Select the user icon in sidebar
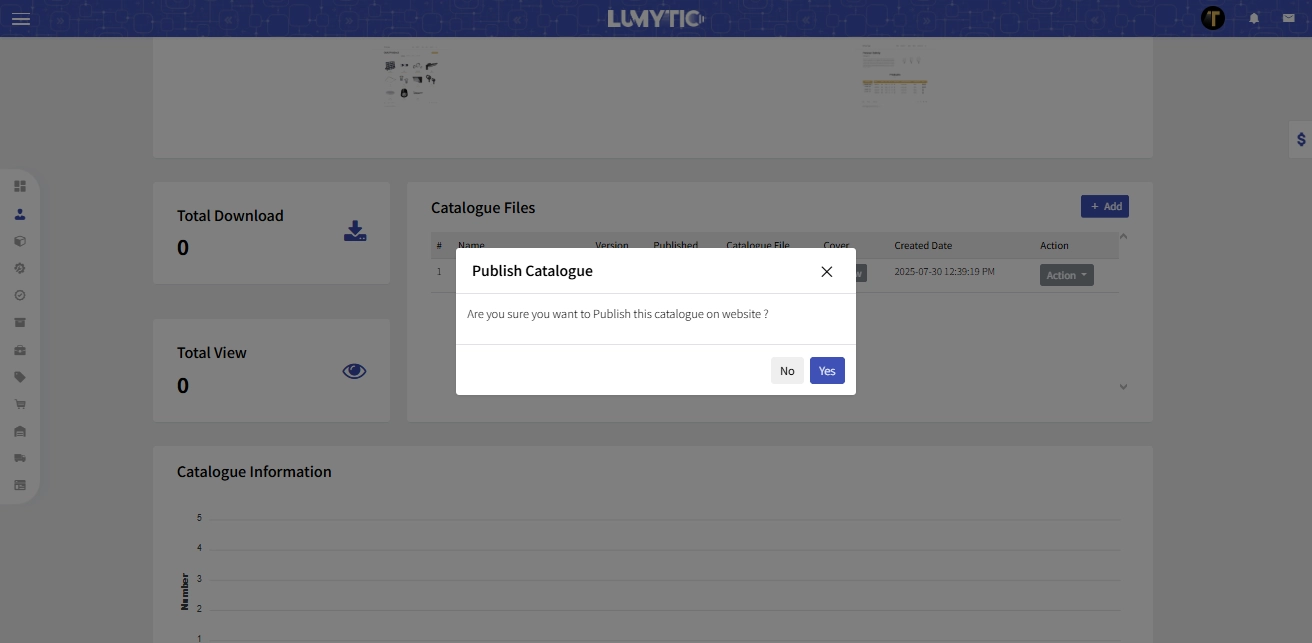Screen dimensions: 1312x643 click(x=20, y=214)
